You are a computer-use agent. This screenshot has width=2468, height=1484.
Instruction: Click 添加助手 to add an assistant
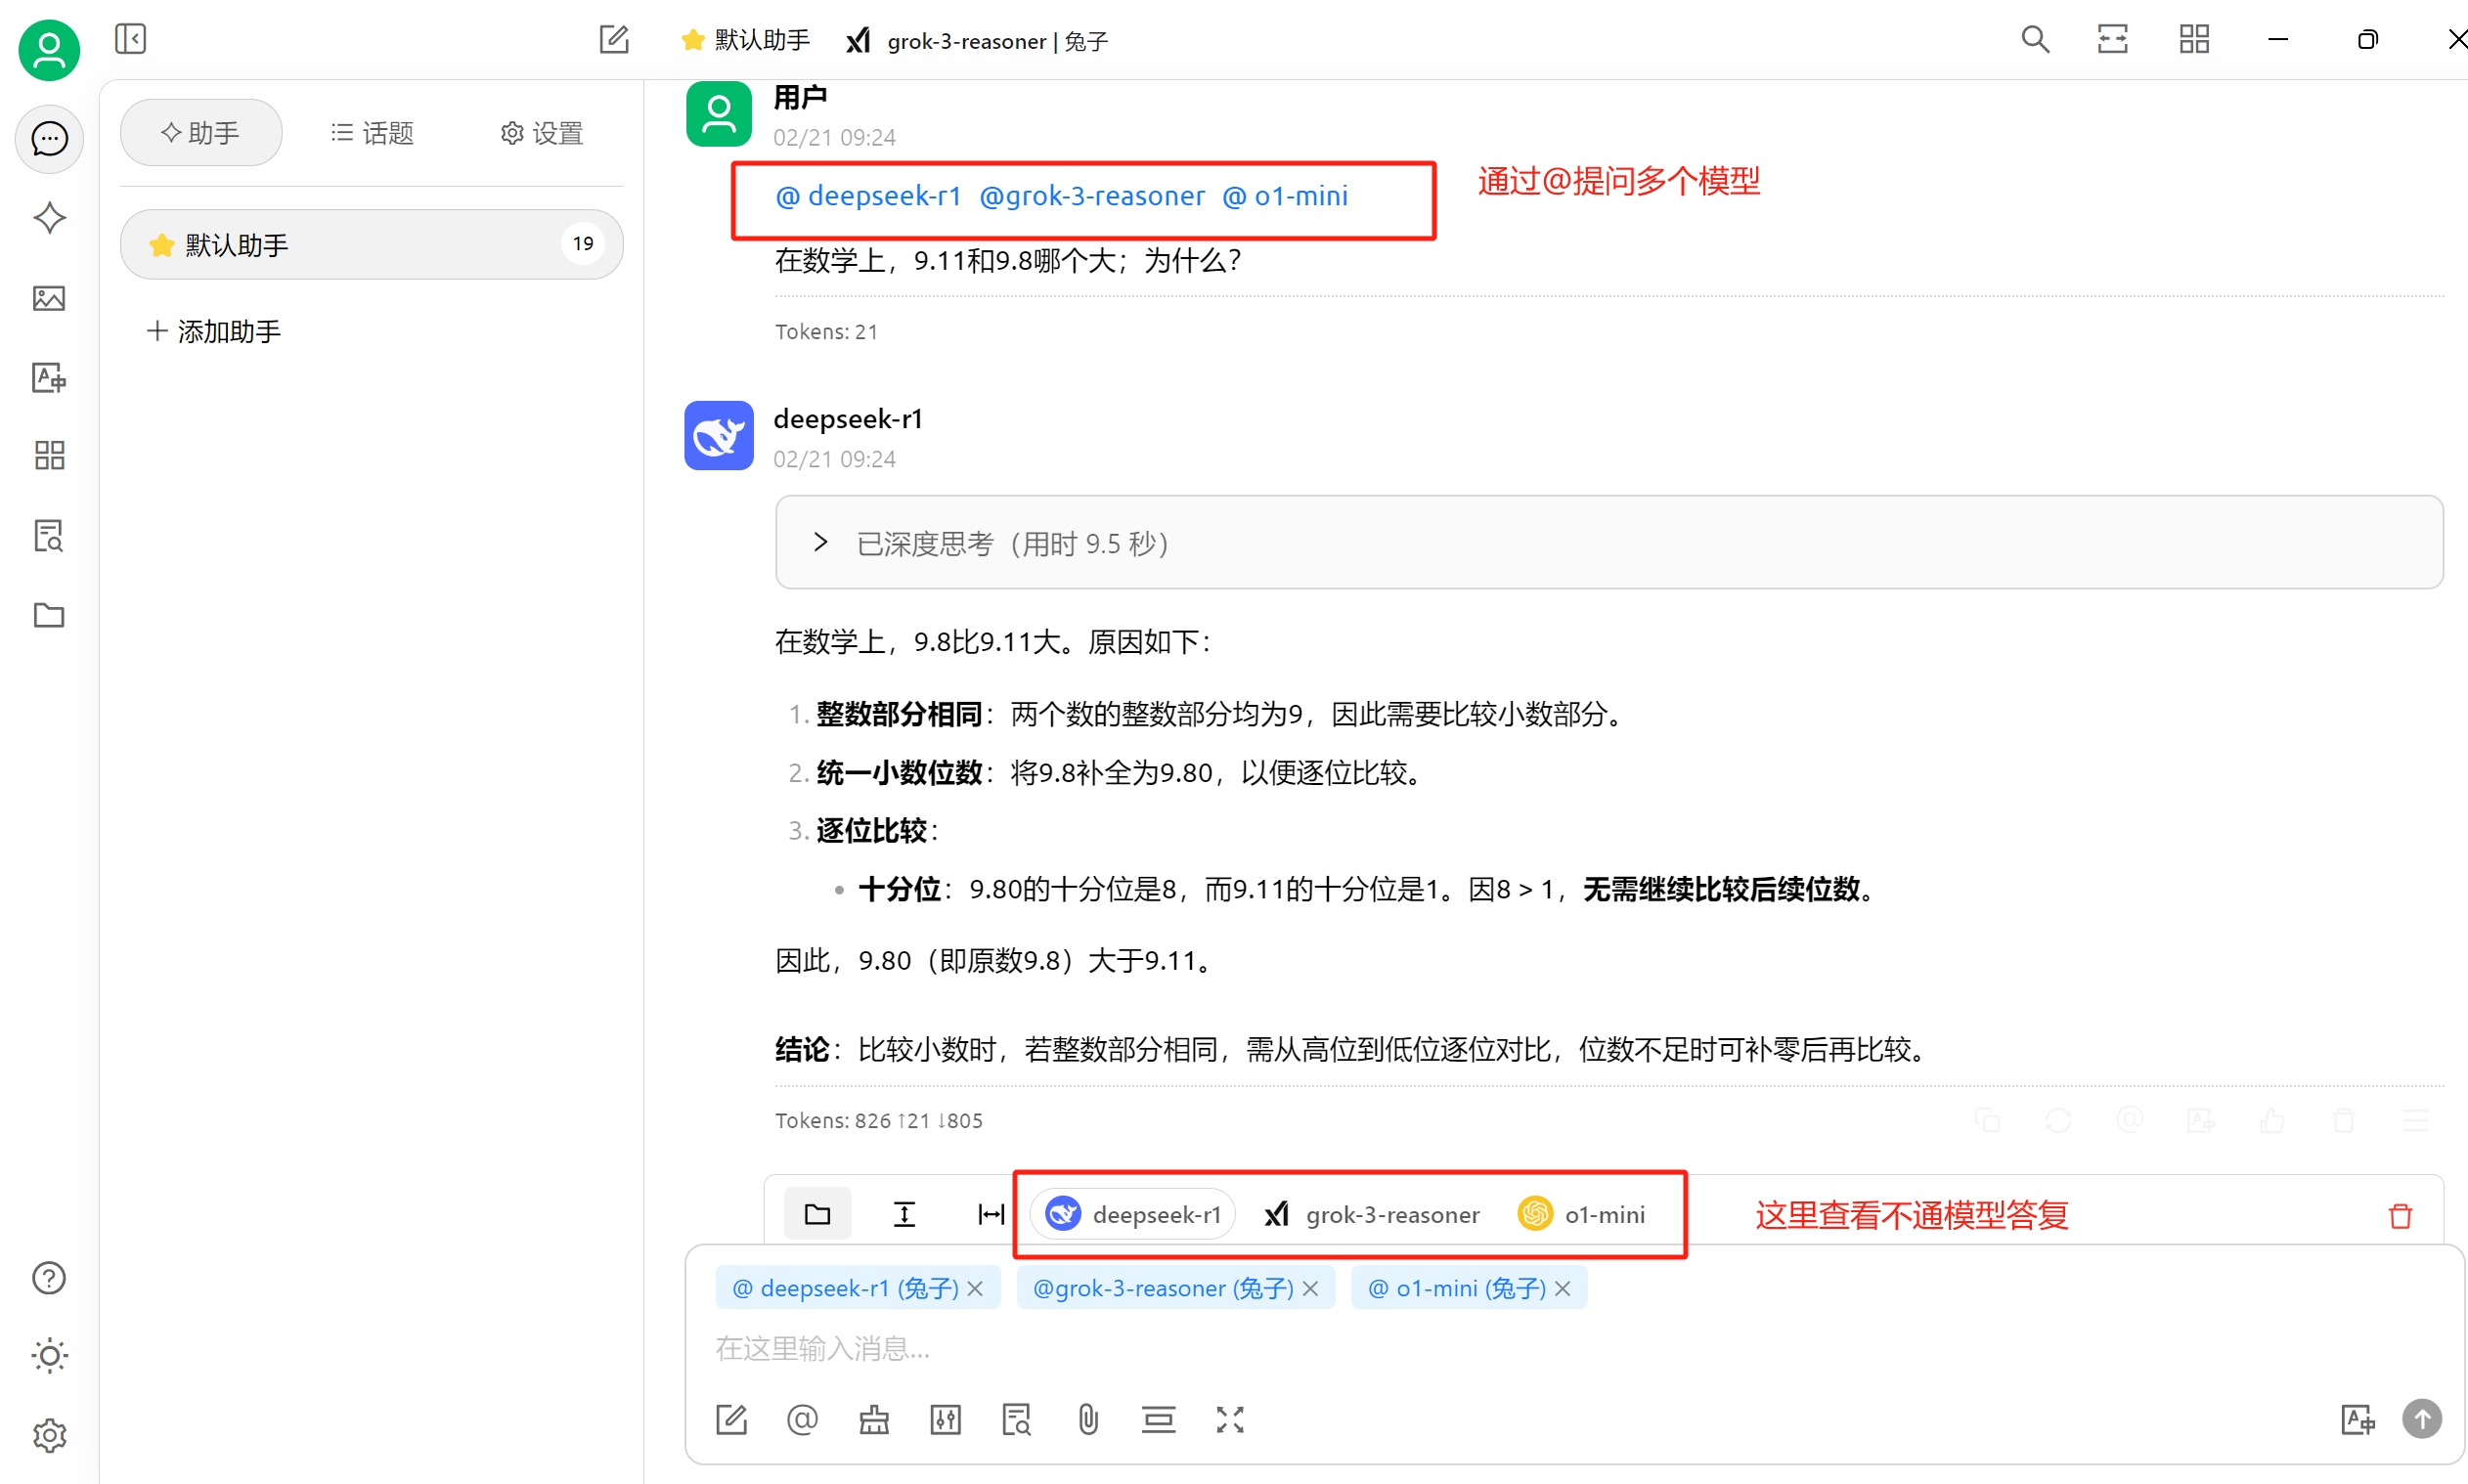(214, 331)
